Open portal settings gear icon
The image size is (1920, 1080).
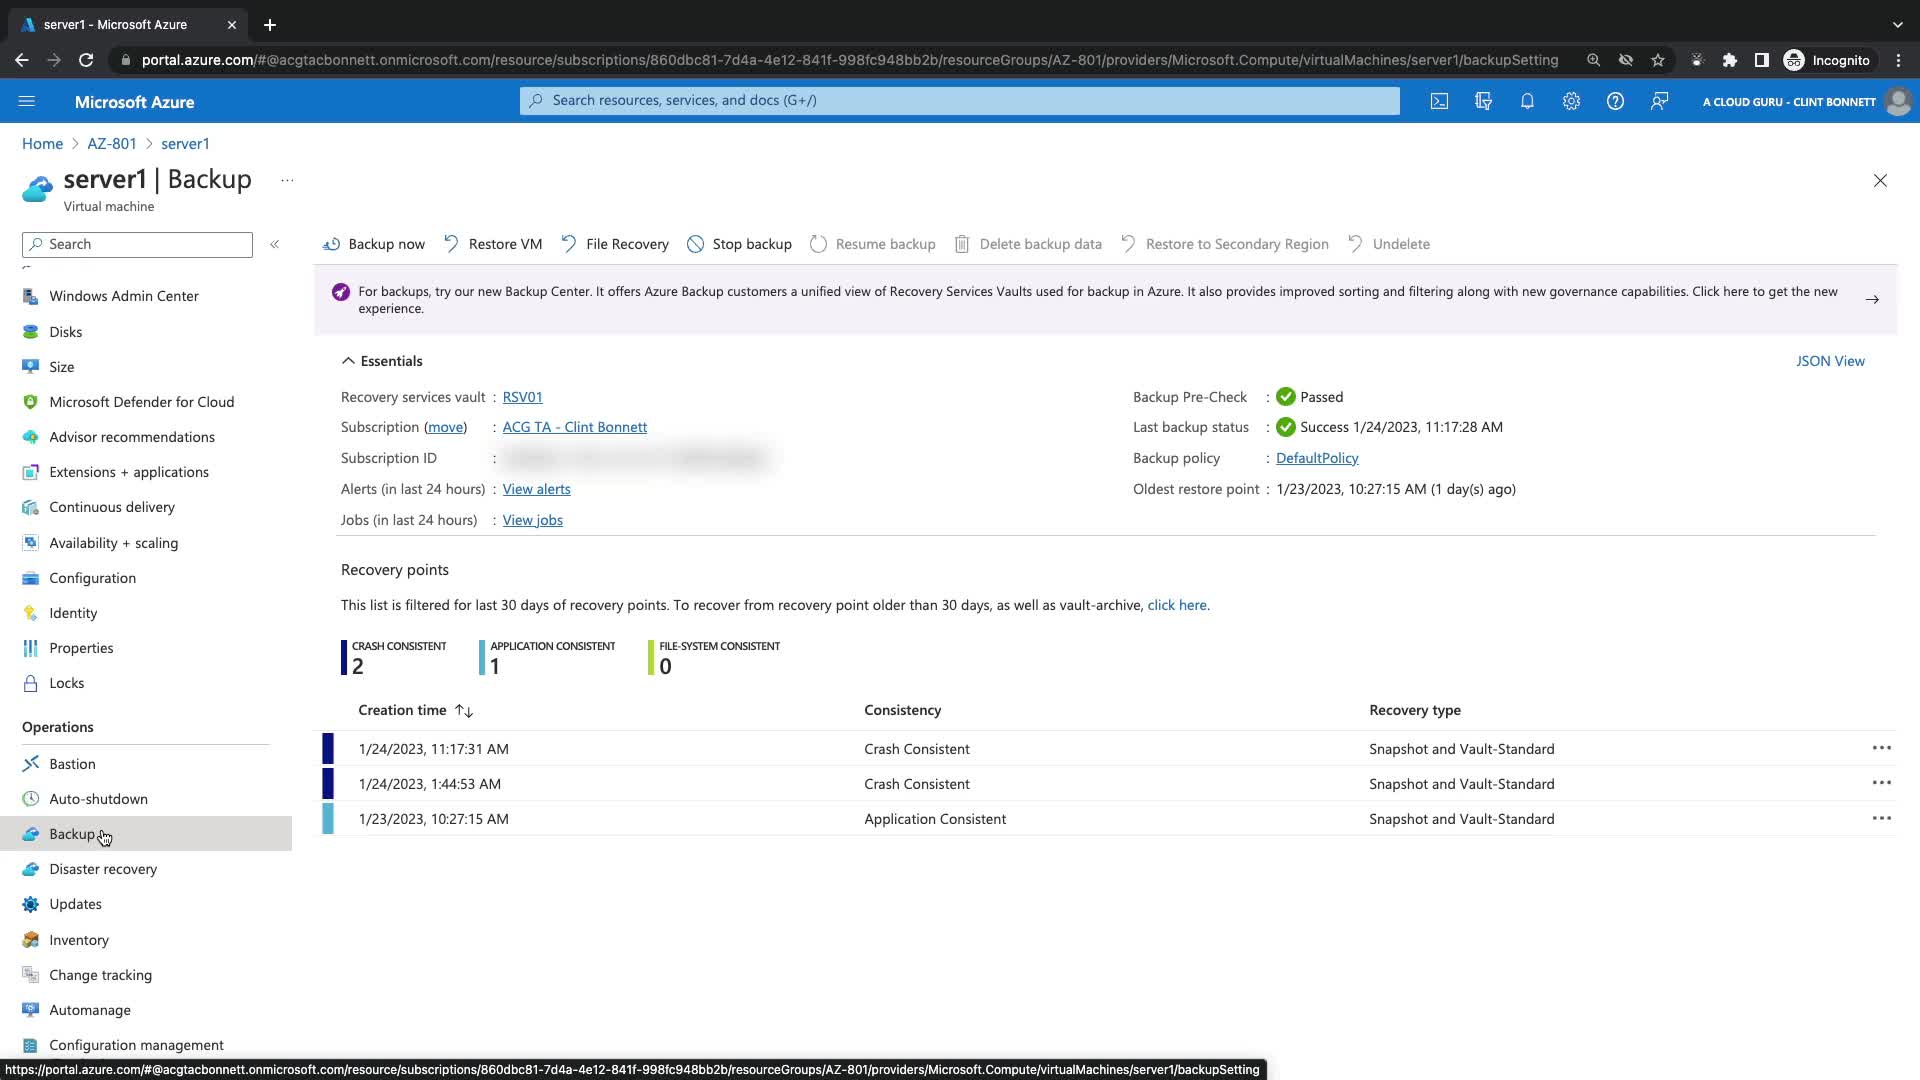coord(1571,101)
